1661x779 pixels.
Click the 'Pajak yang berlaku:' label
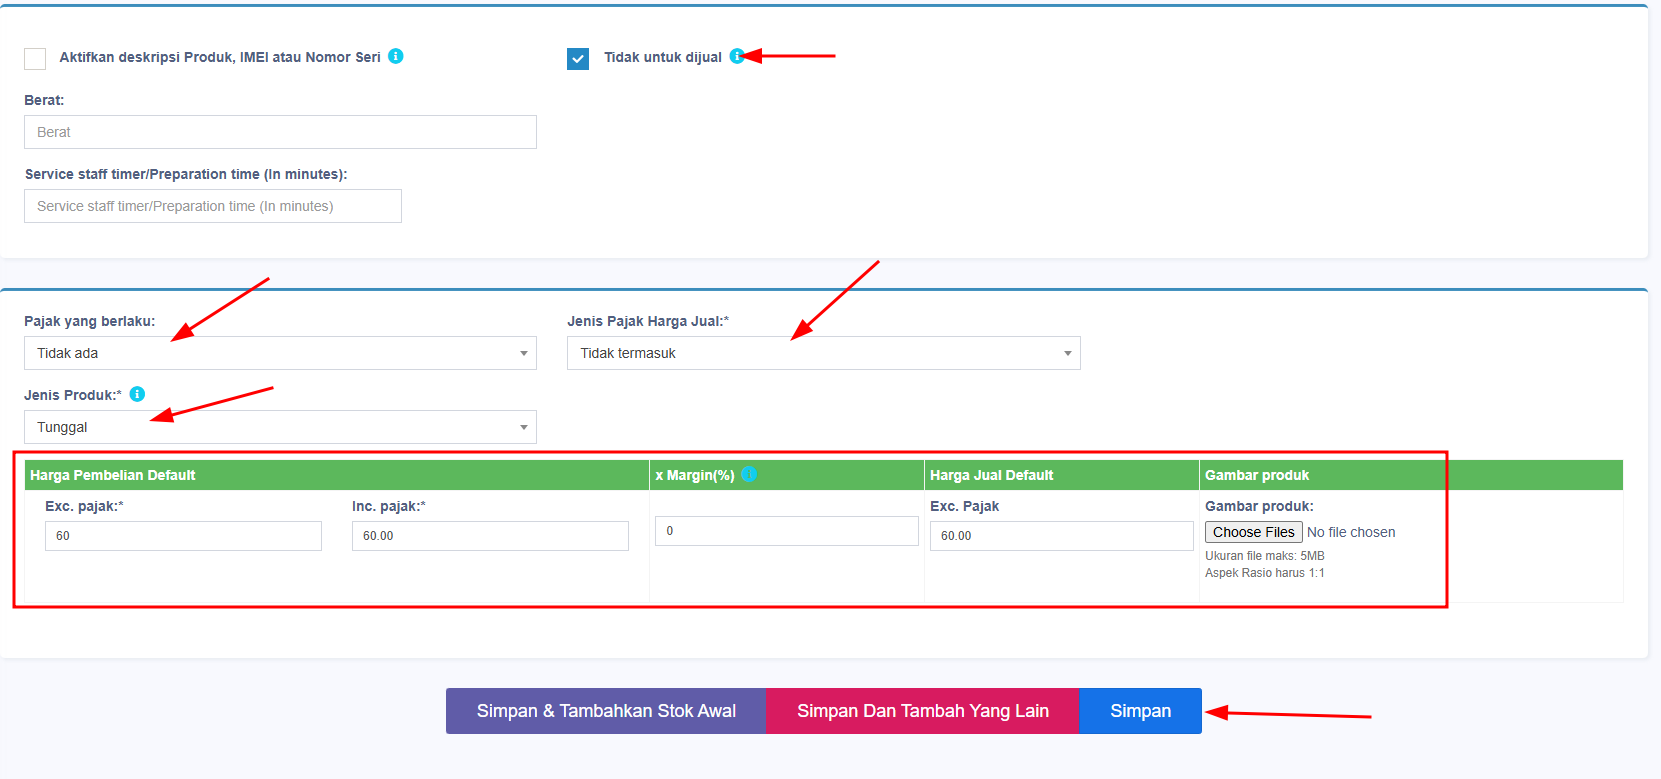click(90, 321)
